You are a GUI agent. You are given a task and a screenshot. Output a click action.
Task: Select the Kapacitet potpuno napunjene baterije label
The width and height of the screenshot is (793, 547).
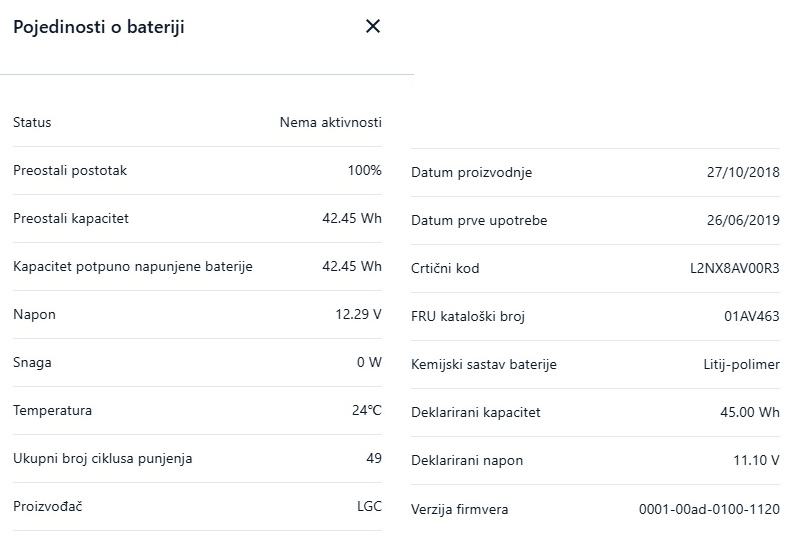(133, 266)
